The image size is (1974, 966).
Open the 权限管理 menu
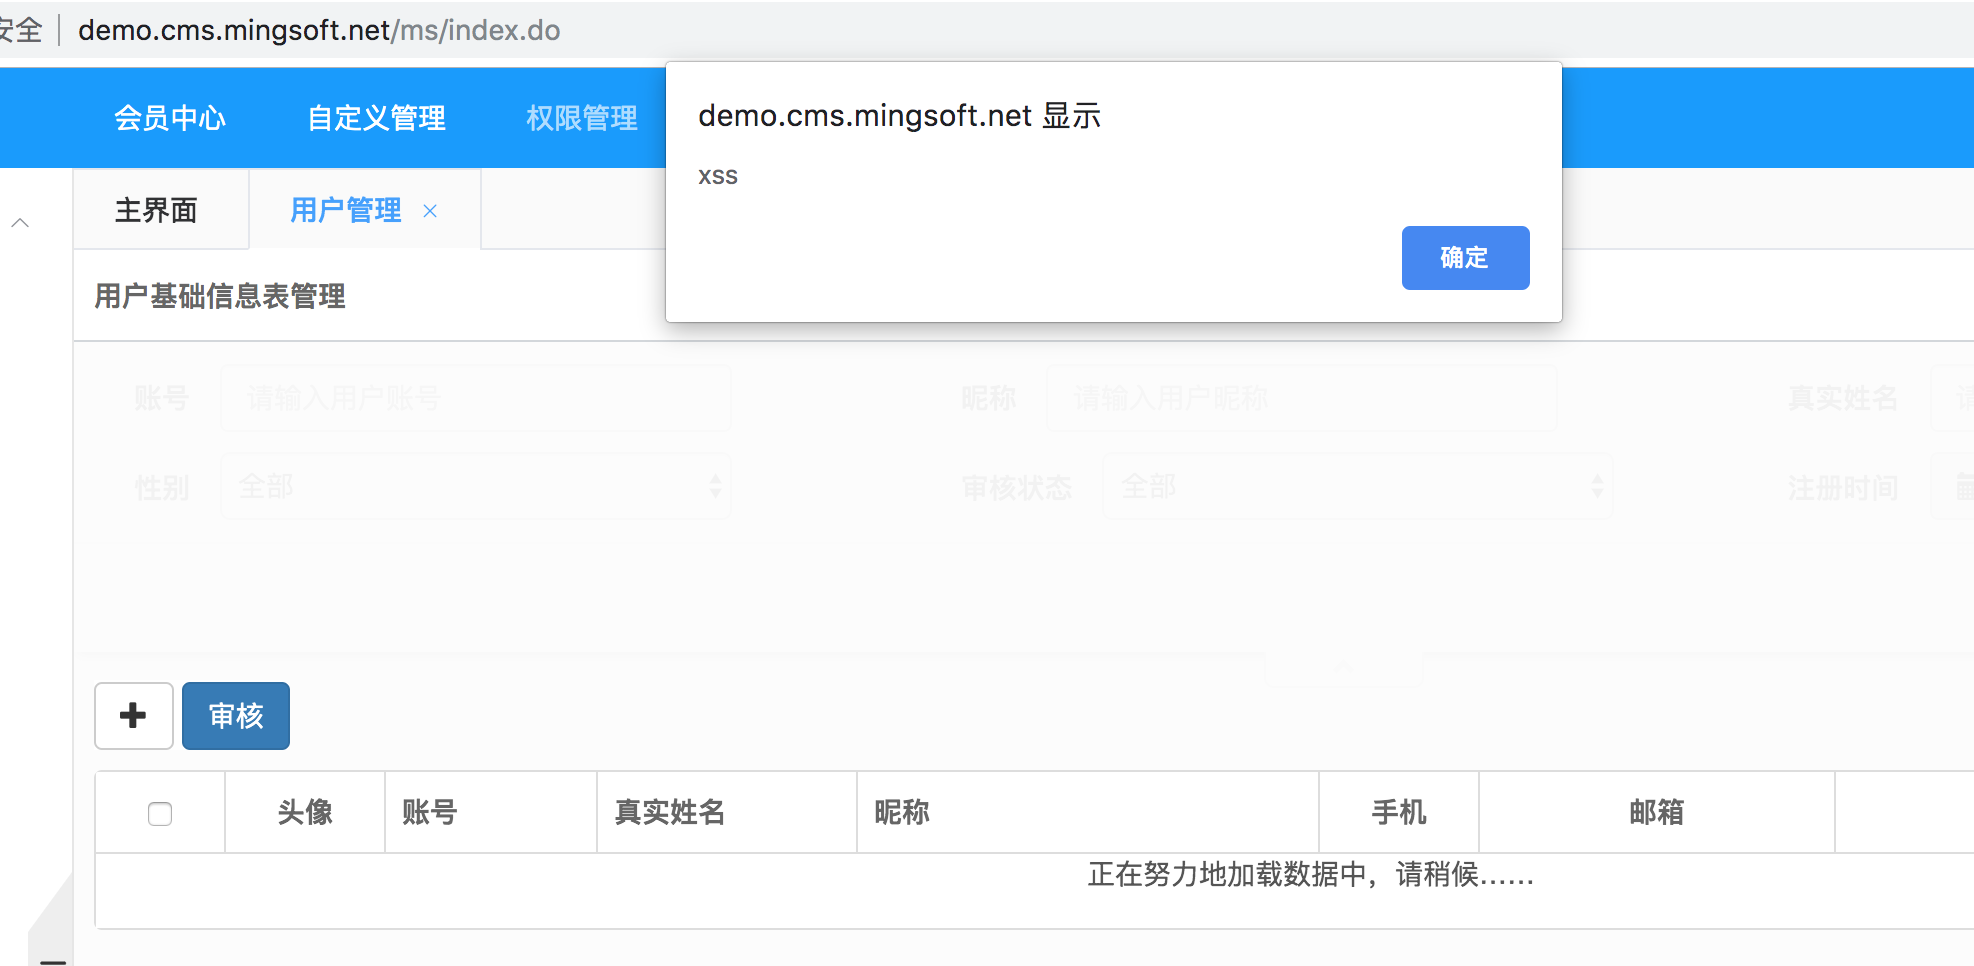point(581,117)
